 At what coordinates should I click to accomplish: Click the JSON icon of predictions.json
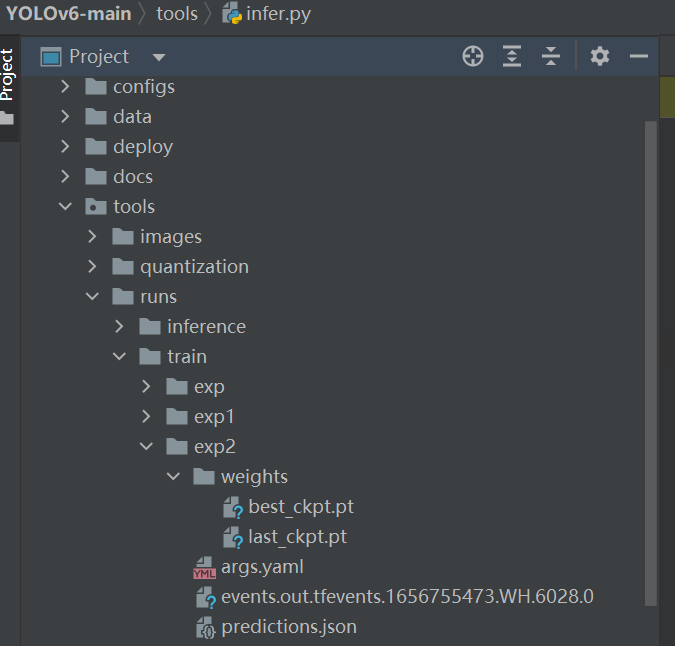coord(205,627)
